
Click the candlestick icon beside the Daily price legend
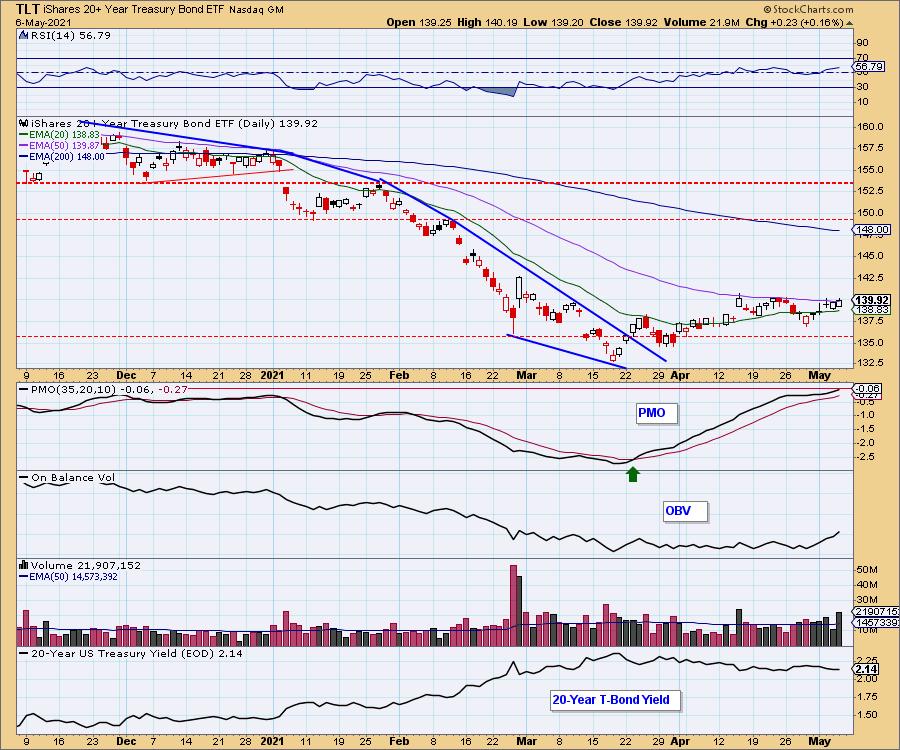point(24,123)
